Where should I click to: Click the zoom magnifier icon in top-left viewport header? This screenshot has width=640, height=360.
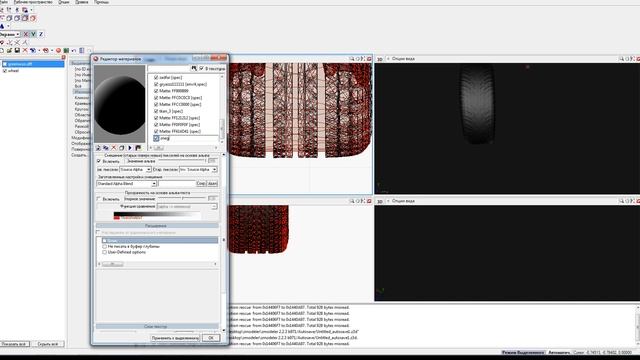(x=351, y=59)
